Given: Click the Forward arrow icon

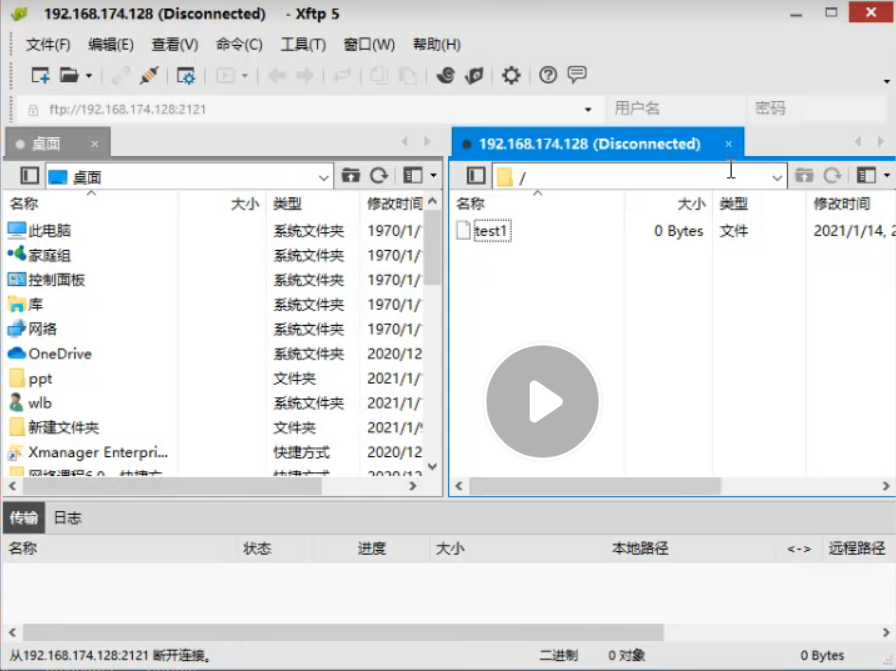Looking at the screenshot, I should tap(304, 75).
